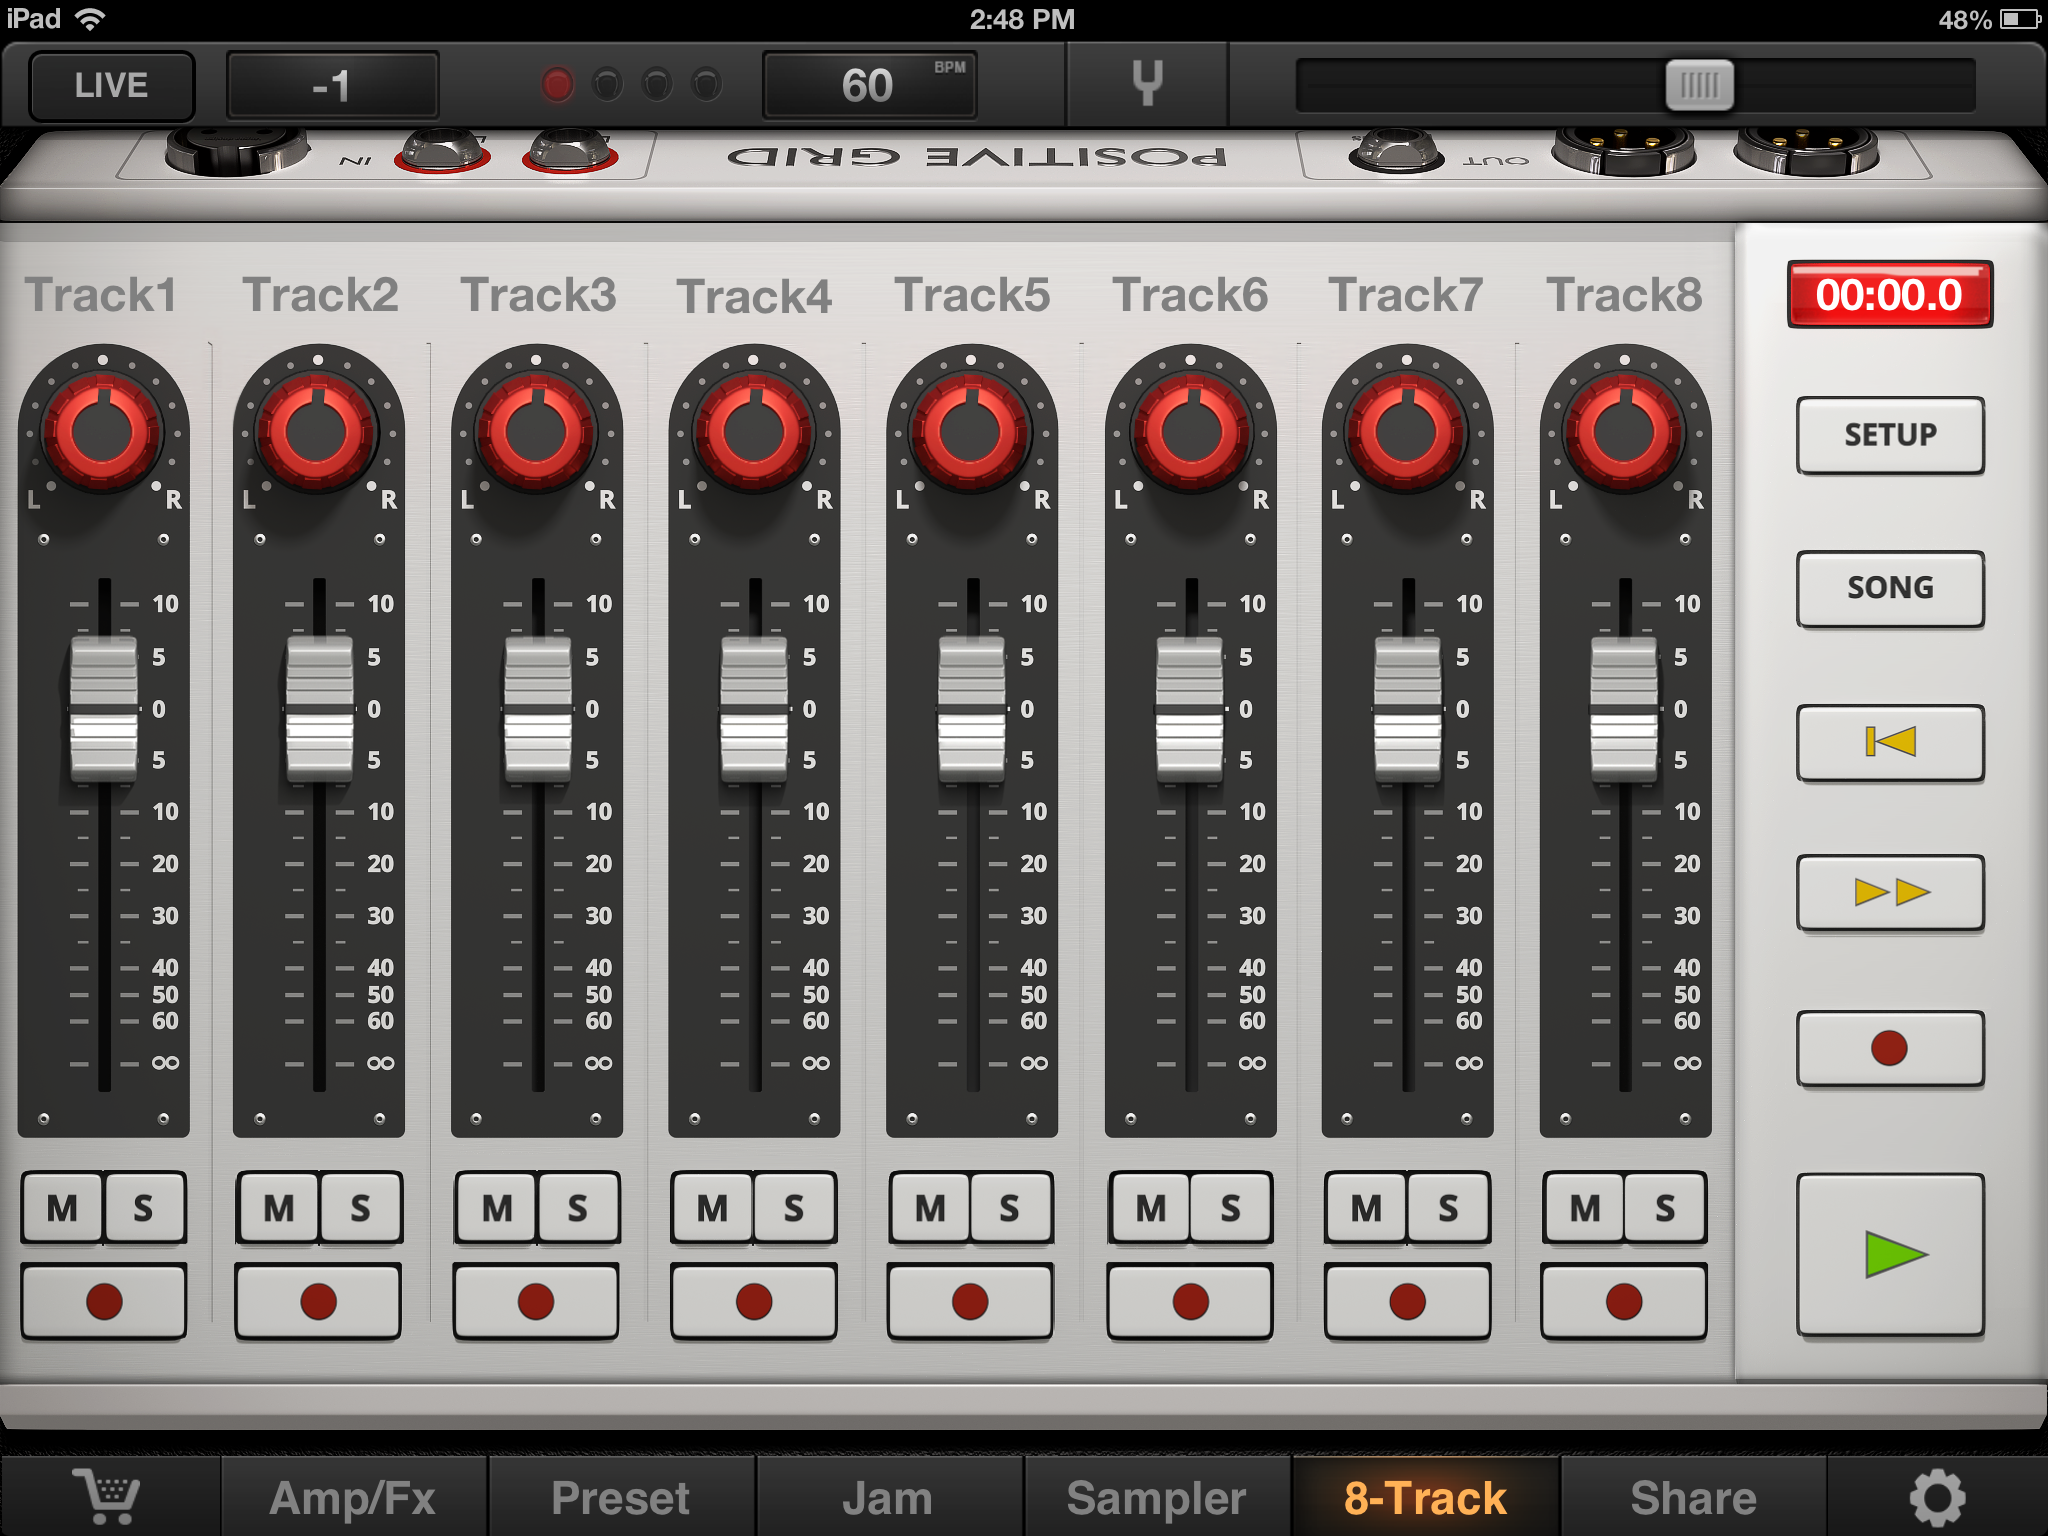Viewport: 2048px width, 1536px height.
Task: Select the second preset indicator light
Action: (x=606, y=85)
